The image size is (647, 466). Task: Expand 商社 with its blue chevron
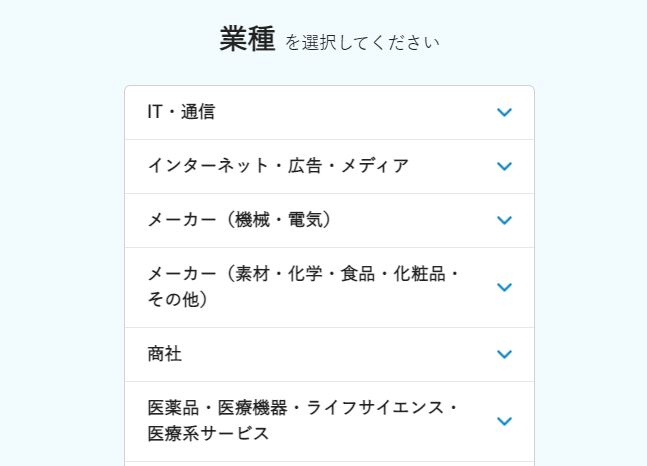click(x=504, y=354)
